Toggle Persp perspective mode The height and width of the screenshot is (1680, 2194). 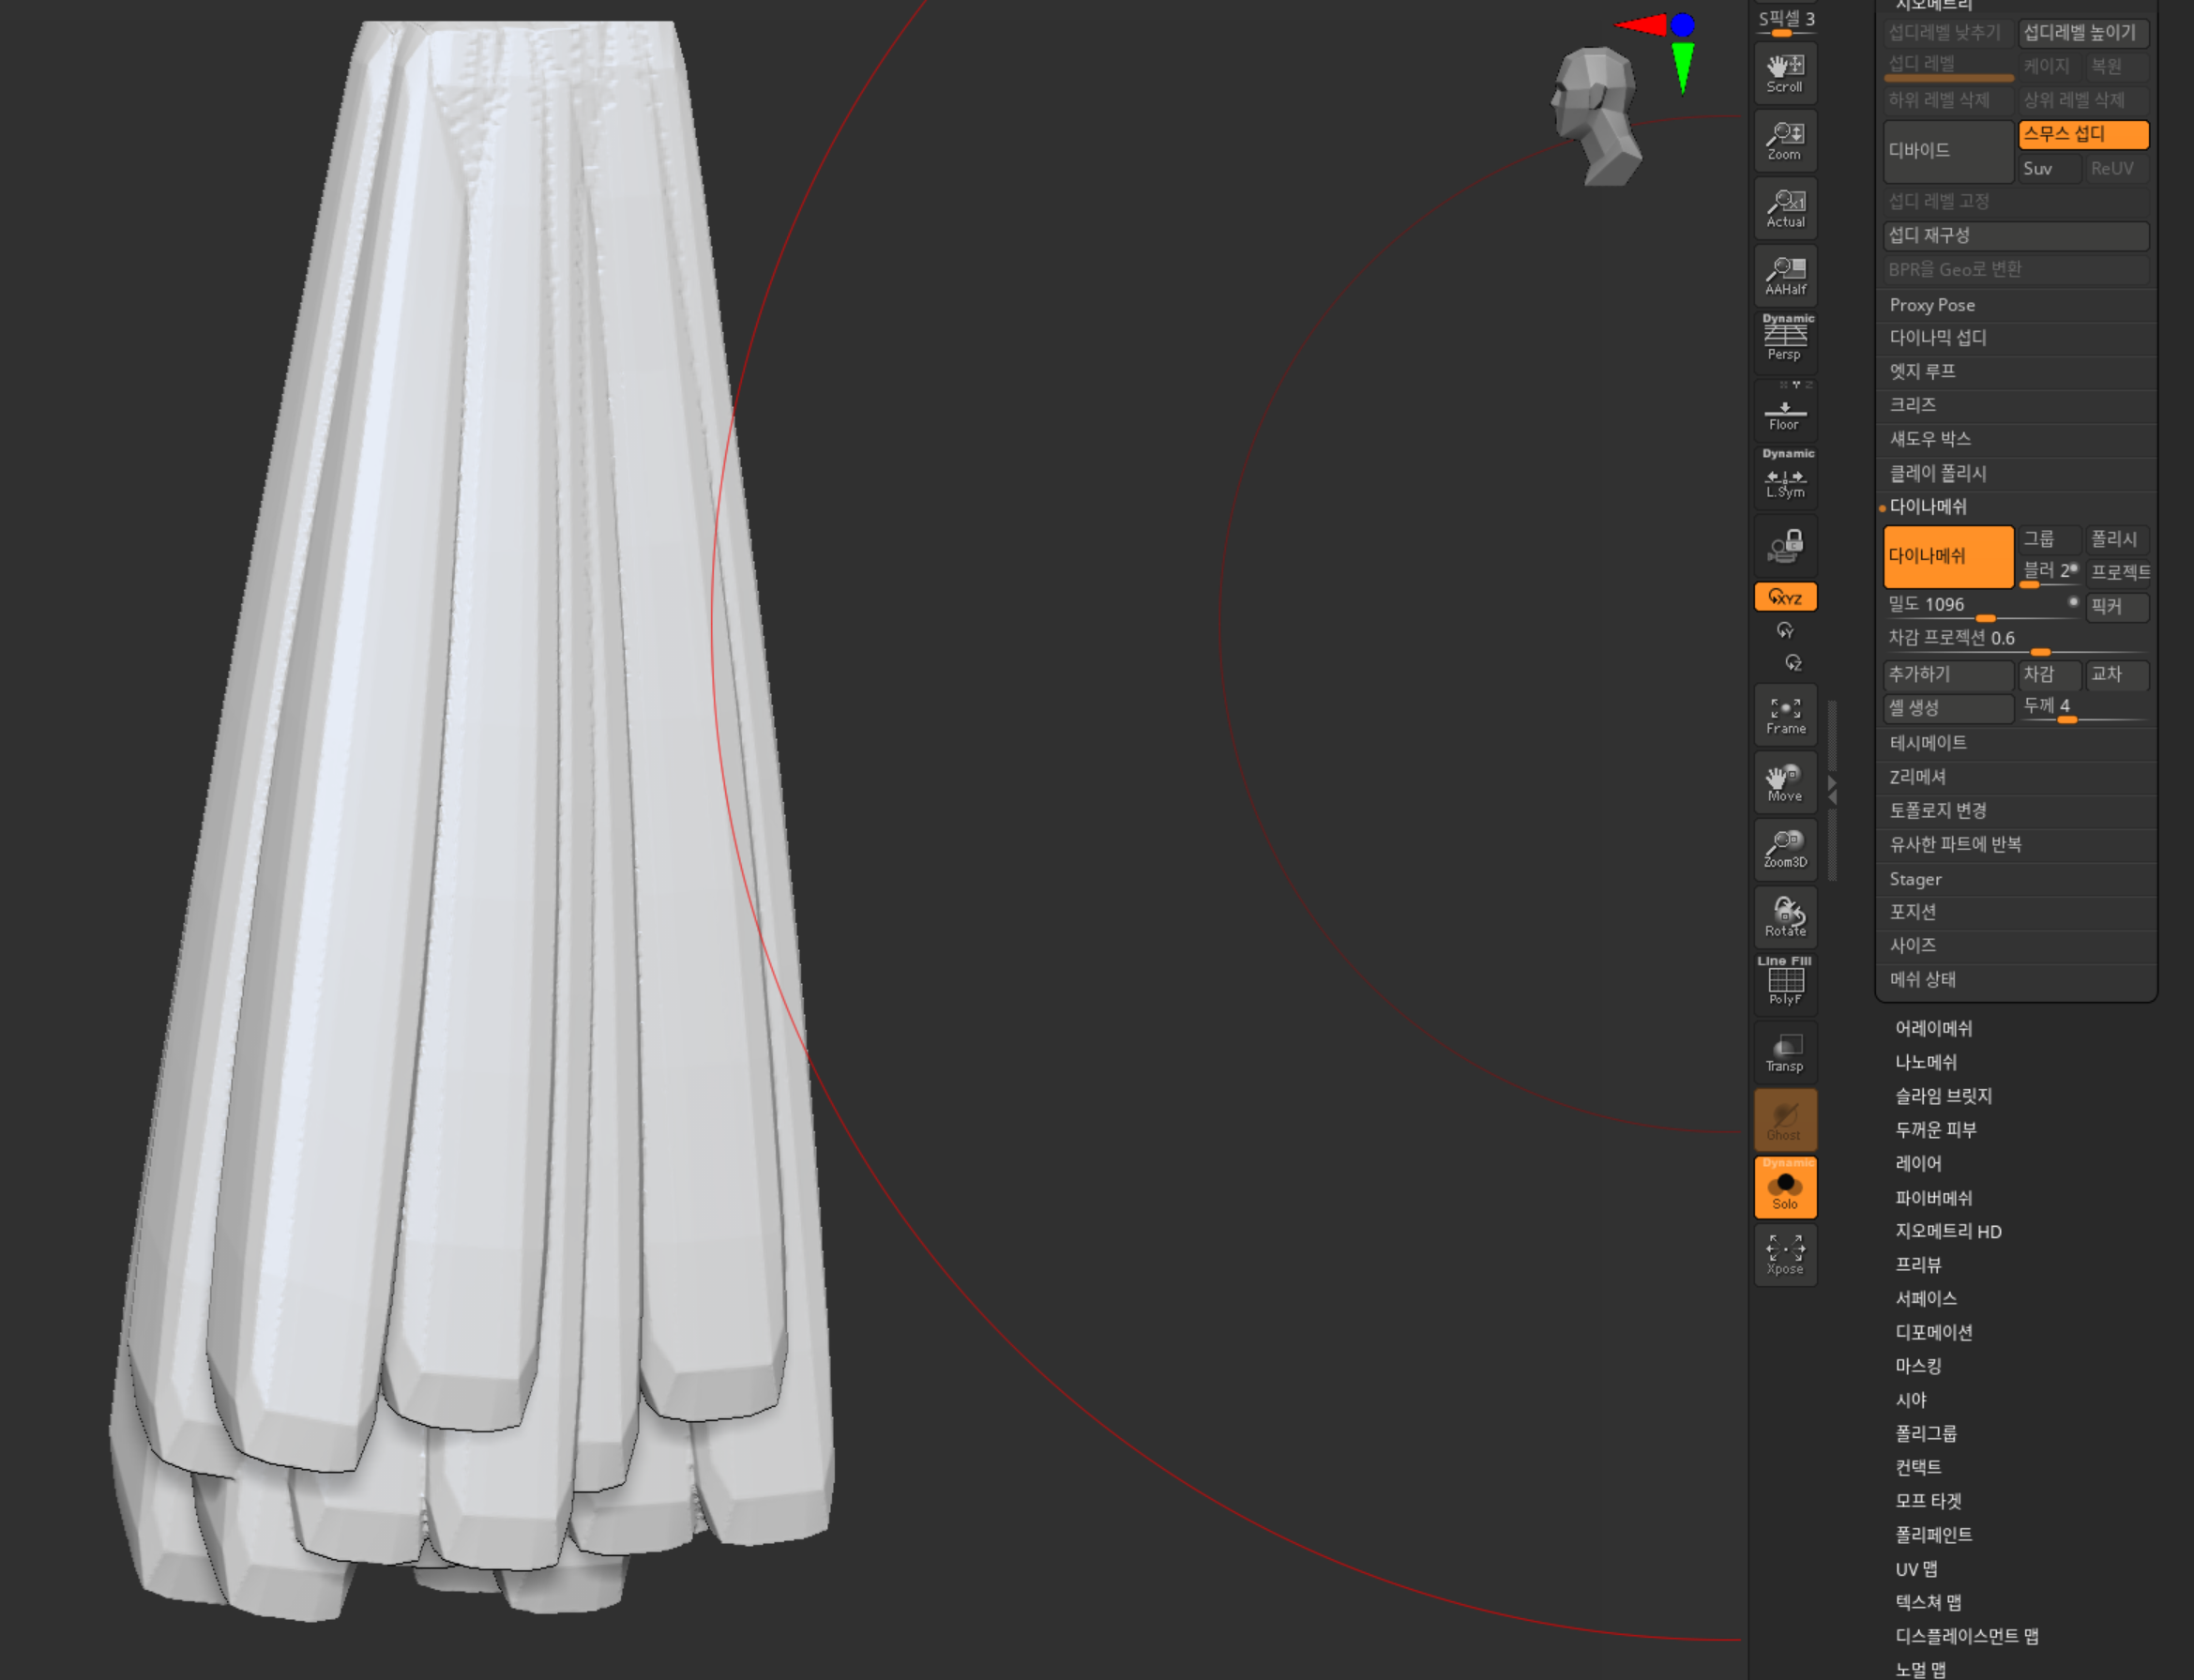[1785, 341]
